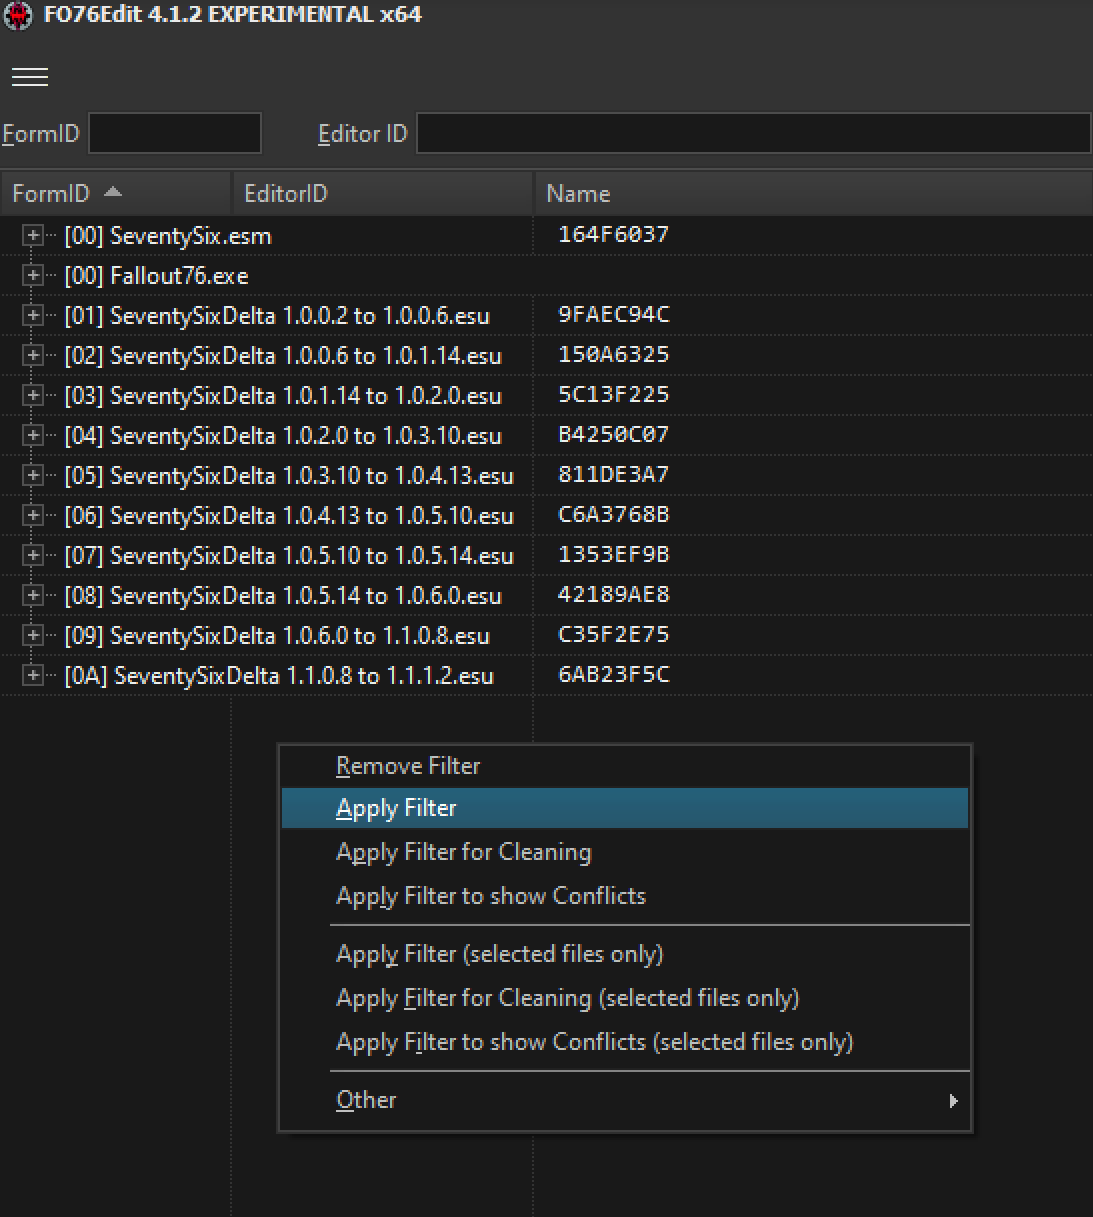Sort by FormID column header

(x=115, y=193)
